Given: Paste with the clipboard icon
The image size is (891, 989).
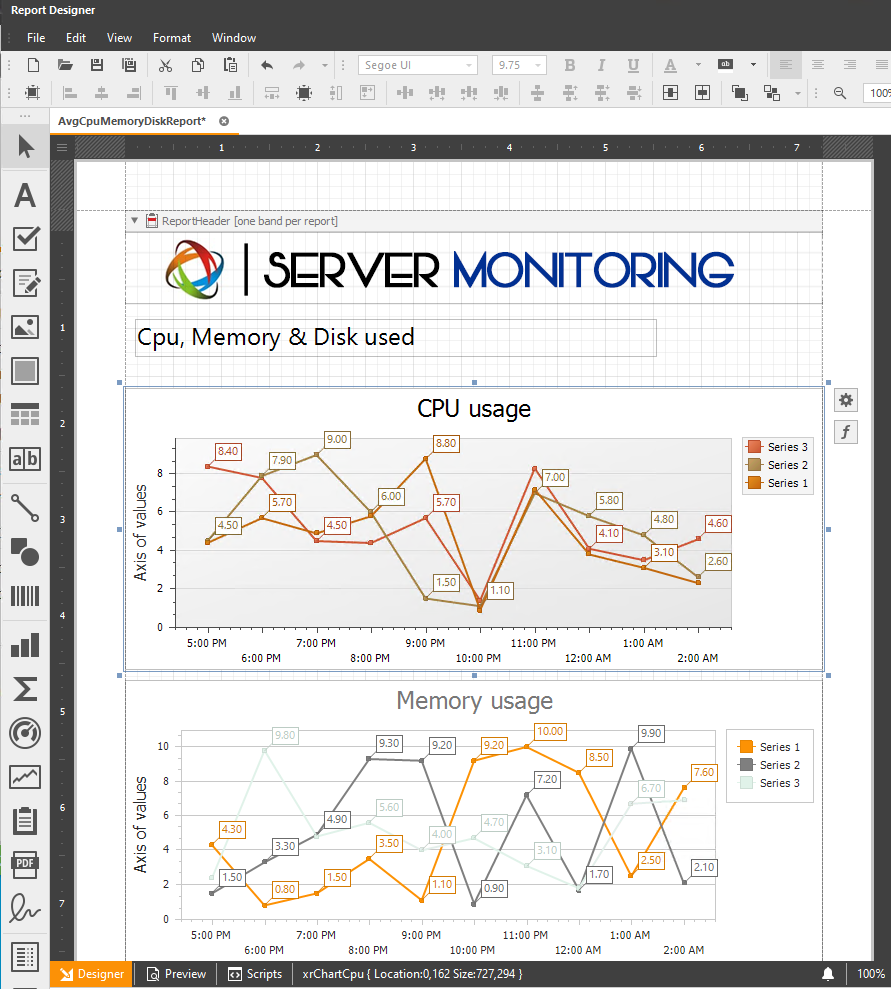Looking at the screenshot, I should pos(230,65).
